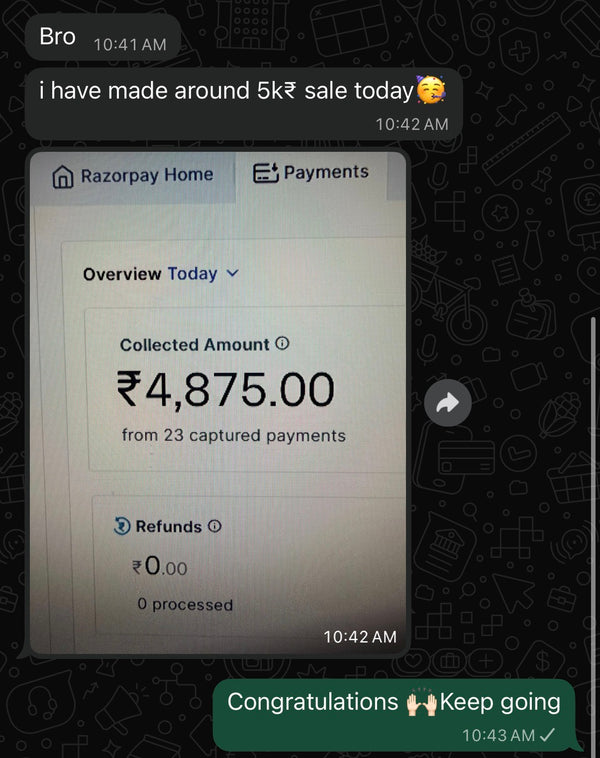
Task: Expand the Today overview chevron
Action: tap(233, 273)
